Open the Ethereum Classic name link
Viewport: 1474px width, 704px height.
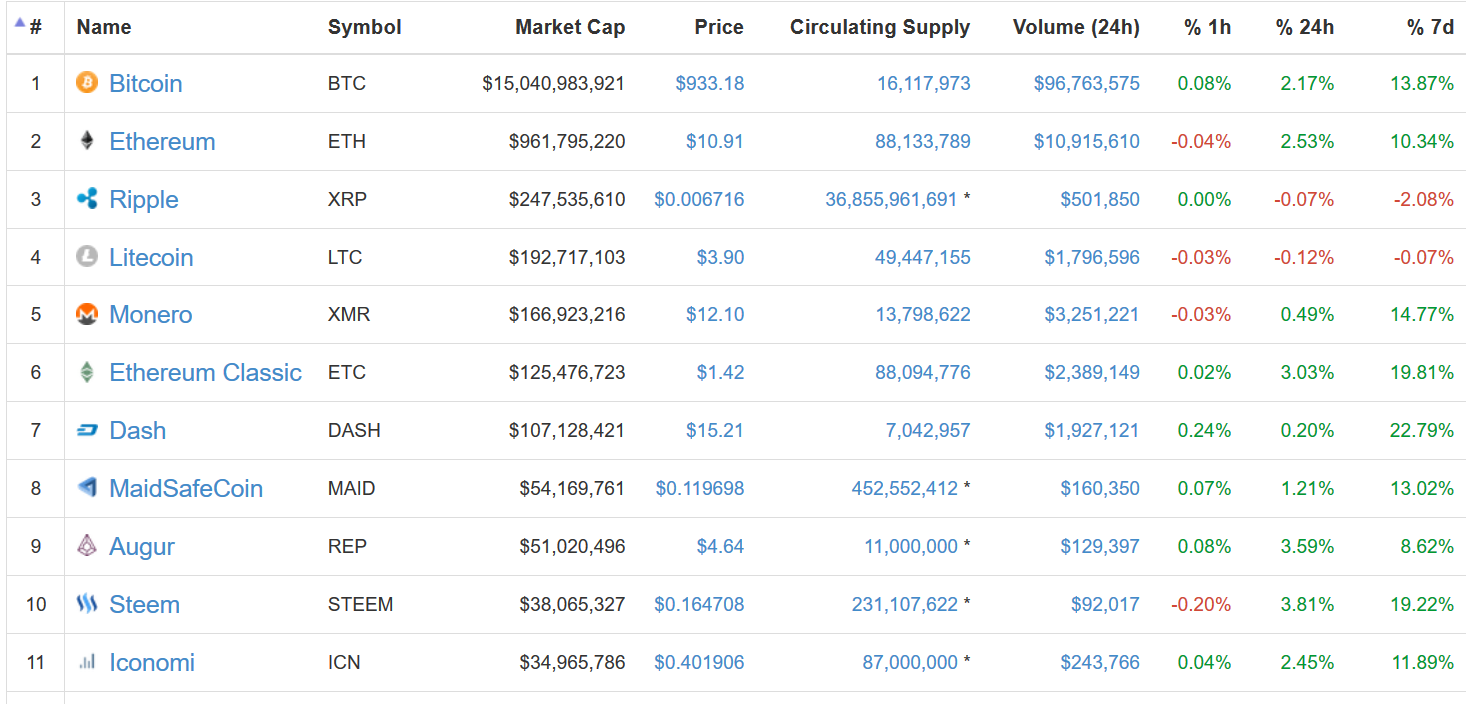tap(205, 372)
